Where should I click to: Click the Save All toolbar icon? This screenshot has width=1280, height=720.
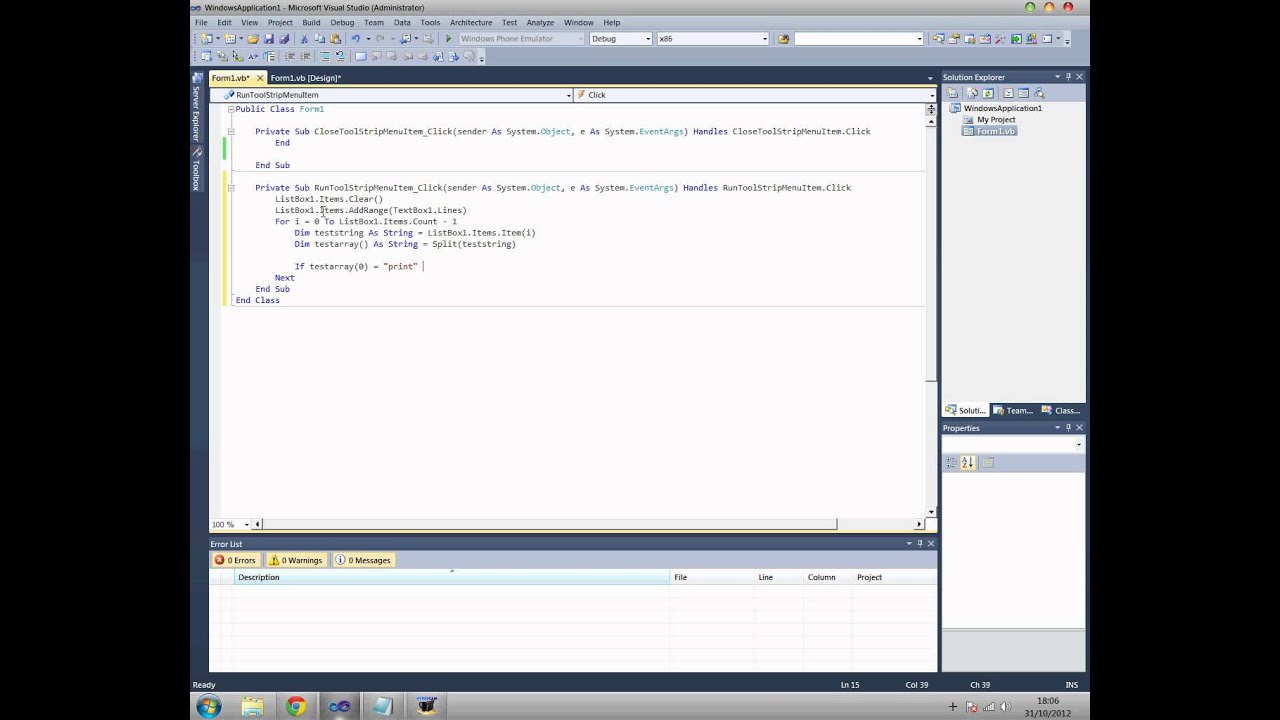coord(284,39)
